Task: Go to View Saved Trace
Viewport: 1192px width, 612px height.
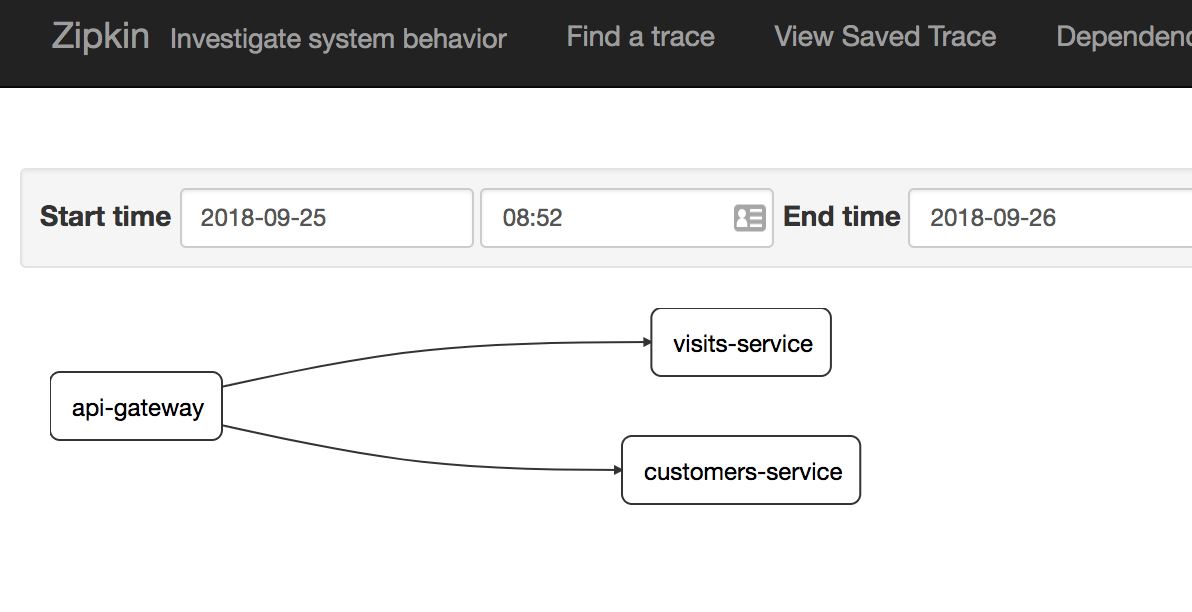Action: pyautogui.click(x=885, y=37)
